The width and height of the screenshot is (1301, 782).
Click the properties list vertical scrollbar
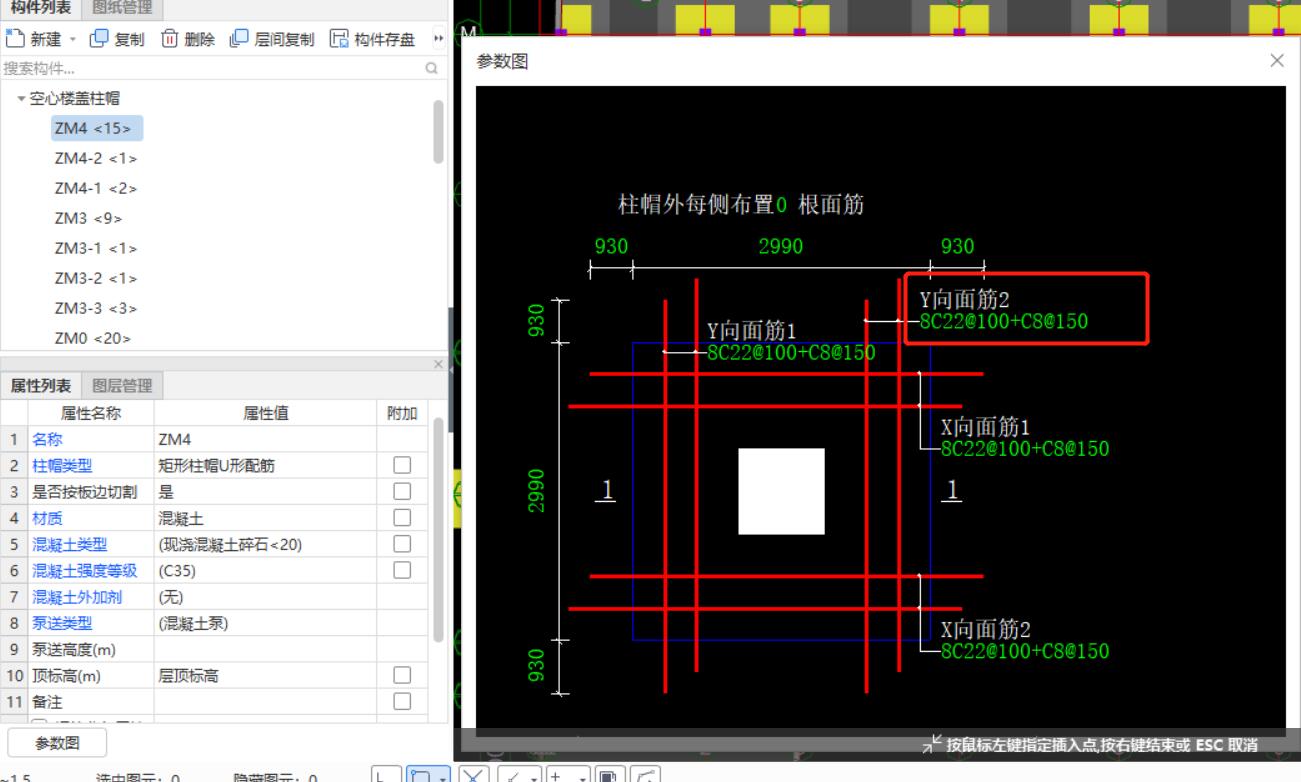pyautogui.click(x=438, y=530)
